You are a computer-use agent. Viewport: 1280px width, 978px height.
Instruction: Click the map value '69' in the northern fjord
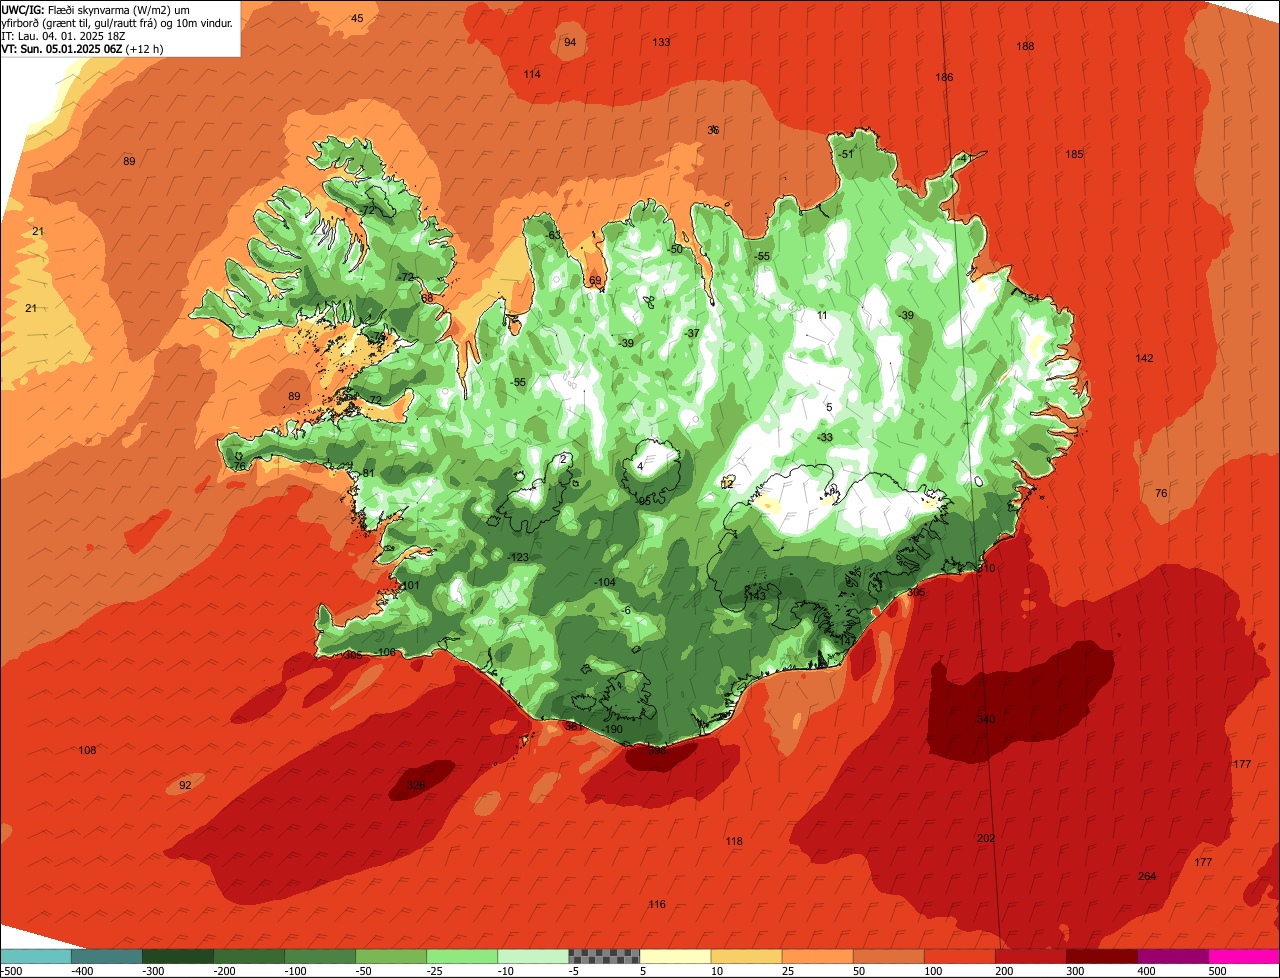(595, 281)
